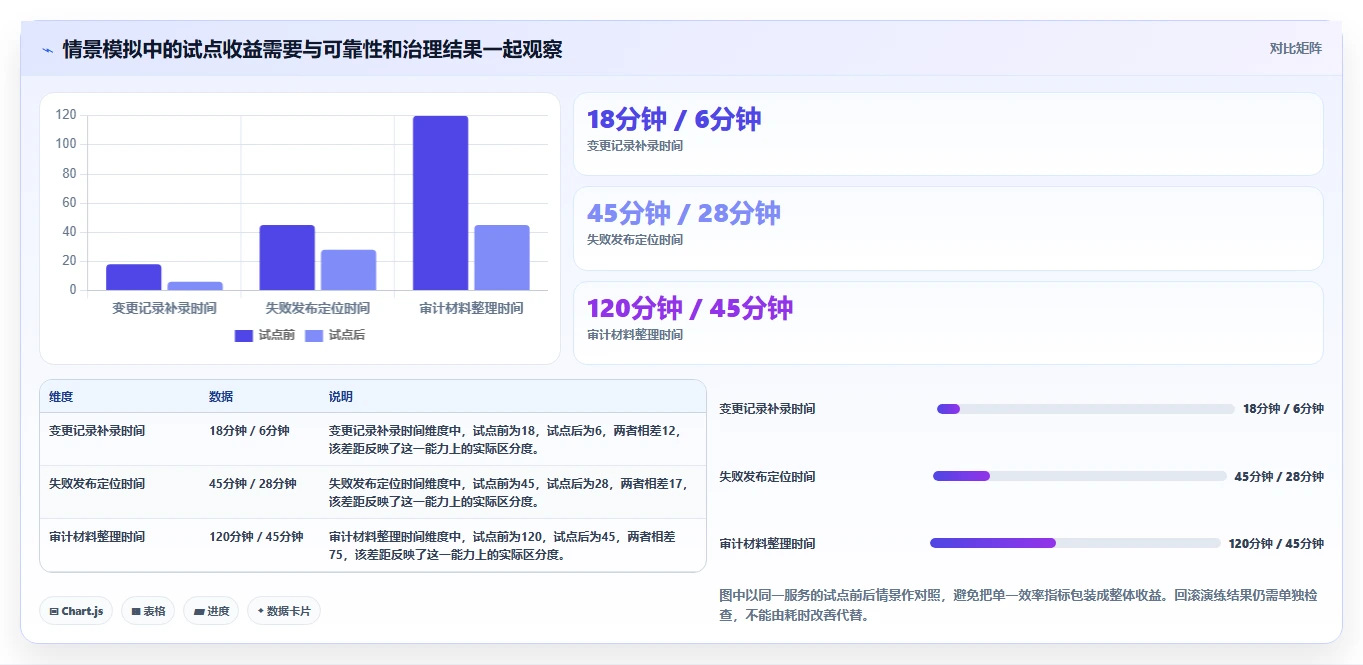The height and width of the screenshot is (665, 1363).
Task: Click the footnote paragraph starting 图中以同一服务
Action: pos(1018,605)
